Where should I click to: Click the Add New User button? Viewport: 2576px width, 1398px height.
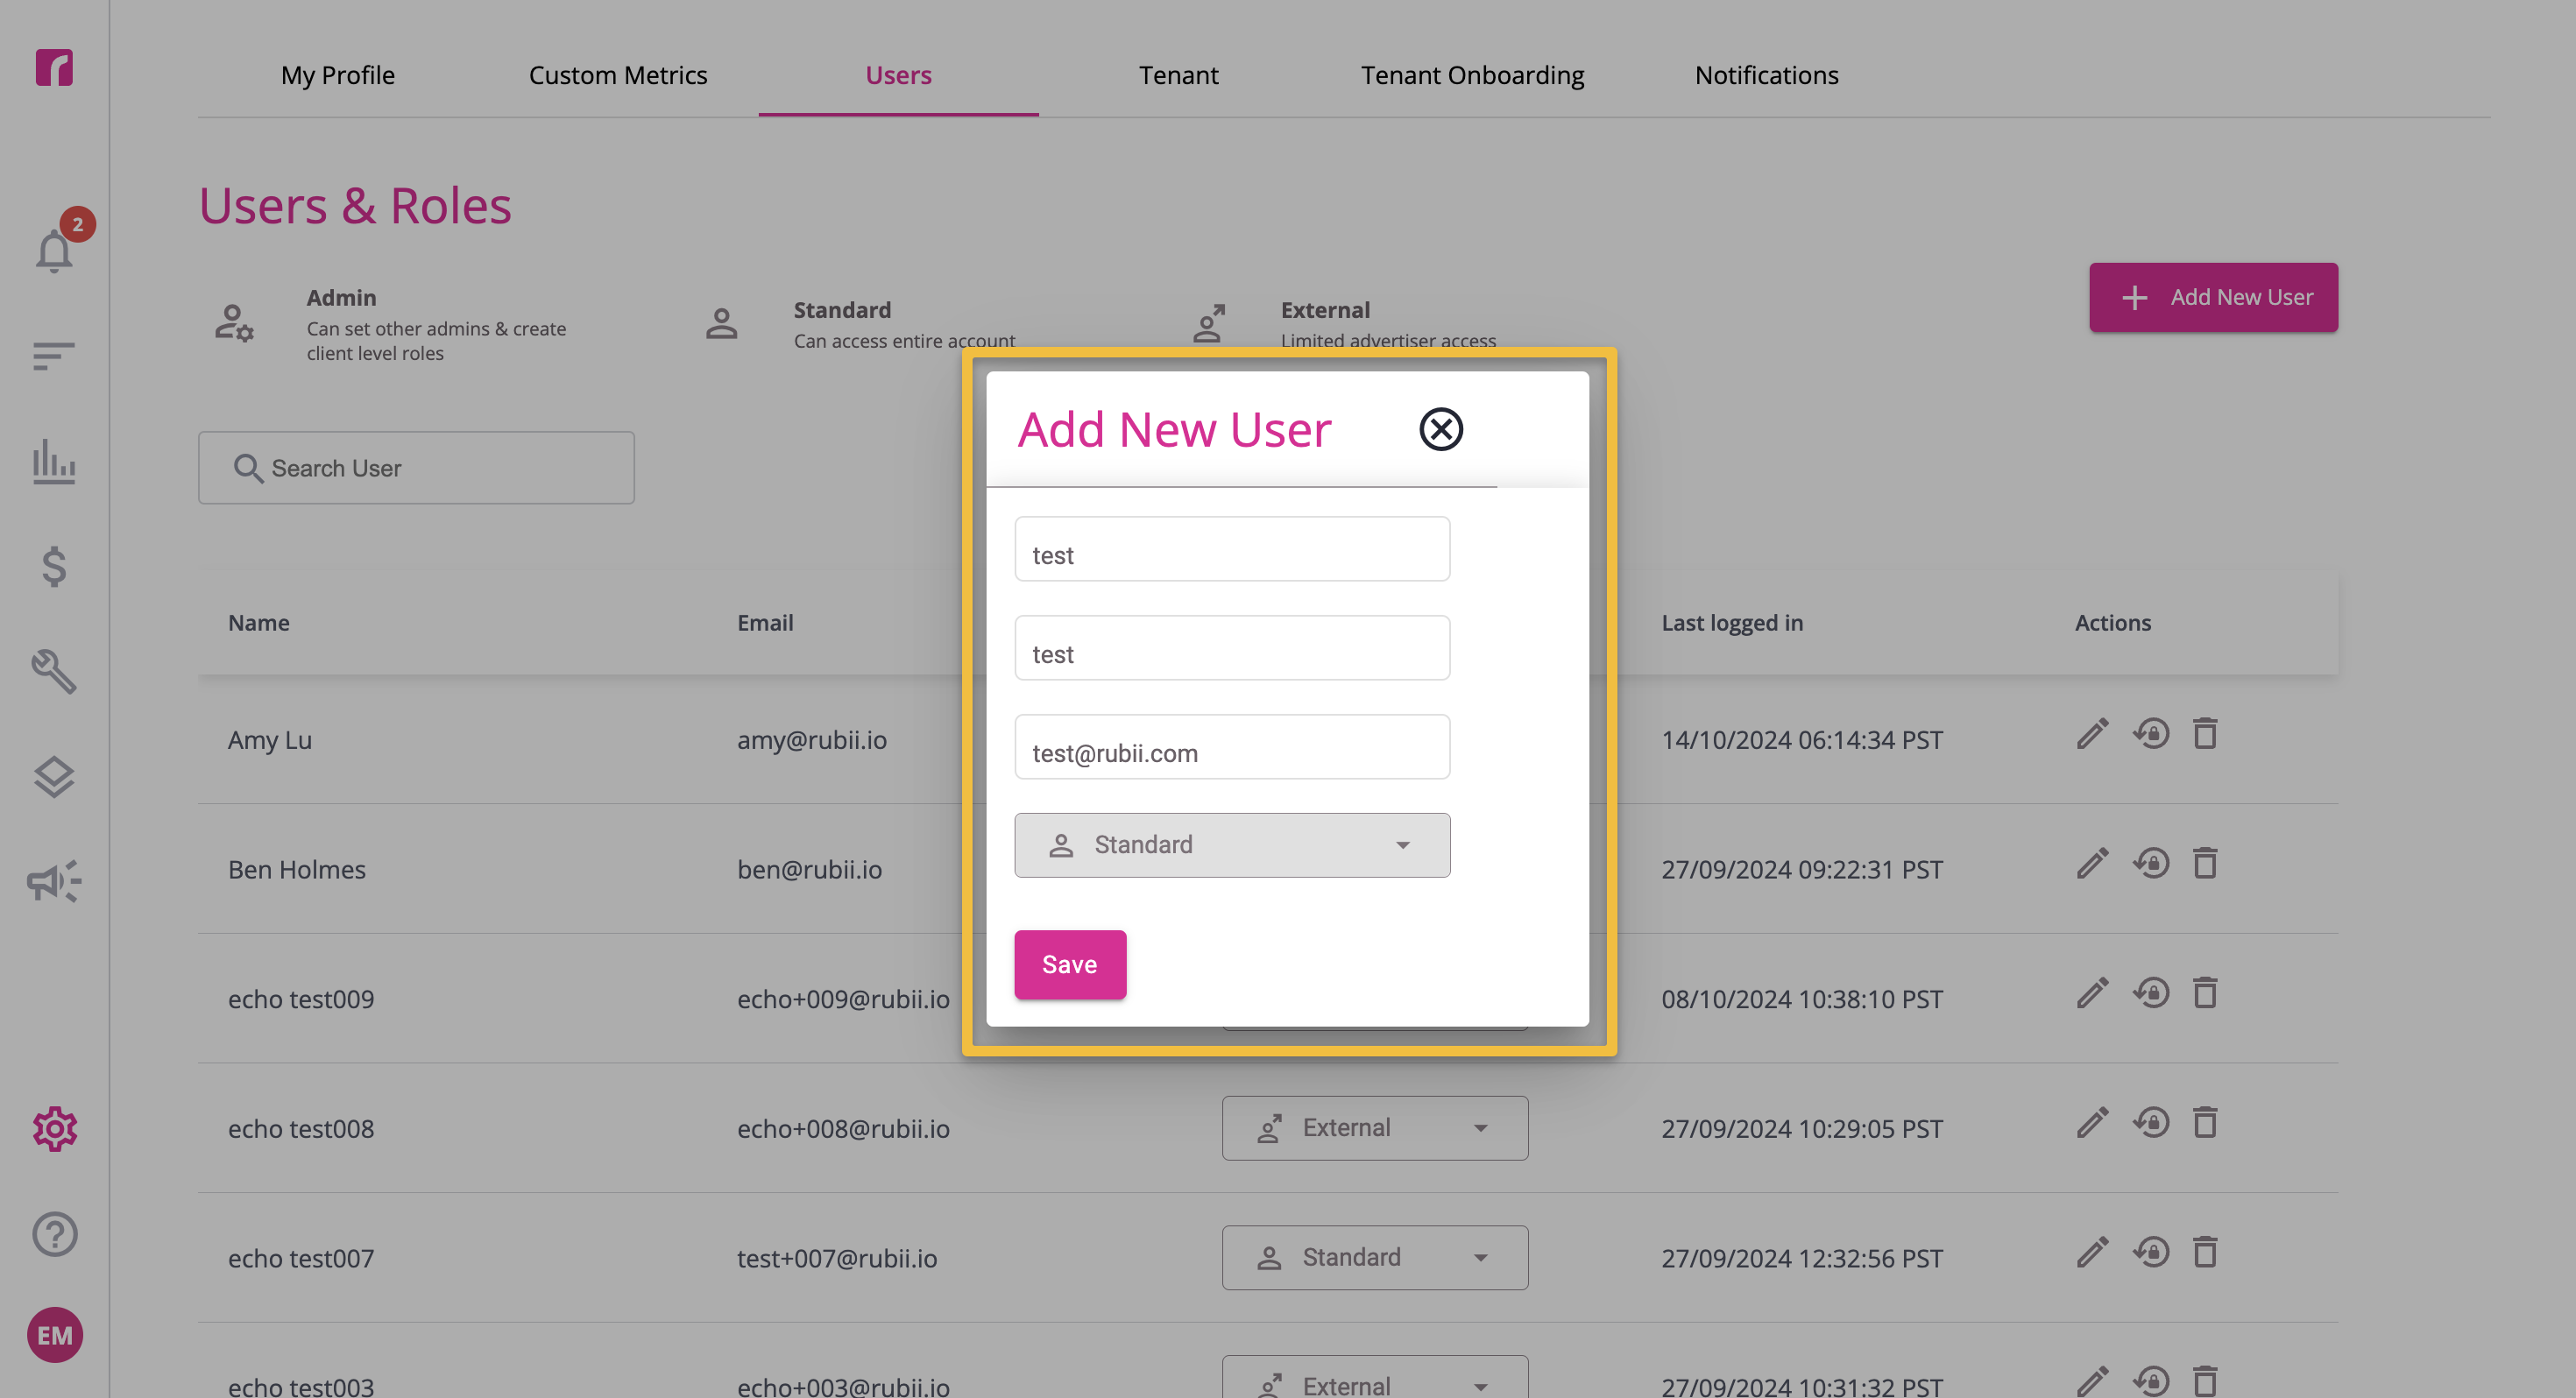click(x=2213, y=297)
